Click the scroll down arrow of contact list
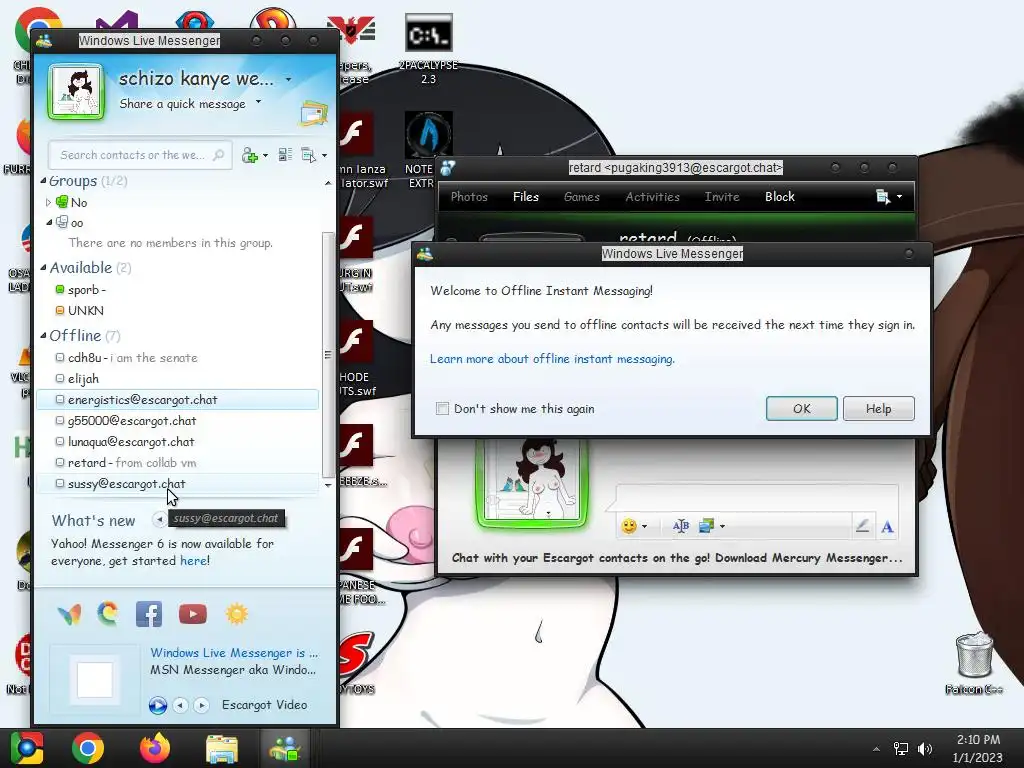 [x=328, y=485]
